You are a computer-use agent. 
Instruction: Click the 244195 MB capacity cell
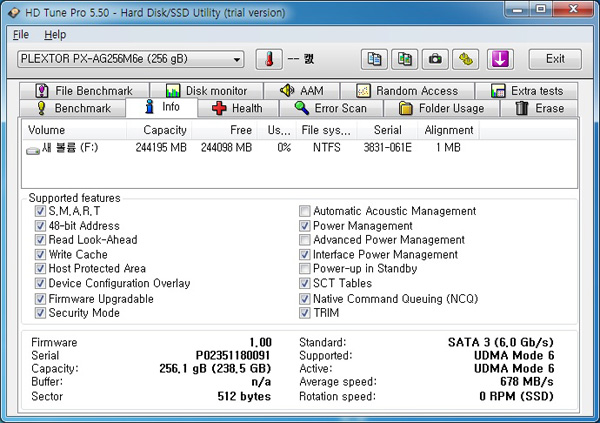(161, 147)
